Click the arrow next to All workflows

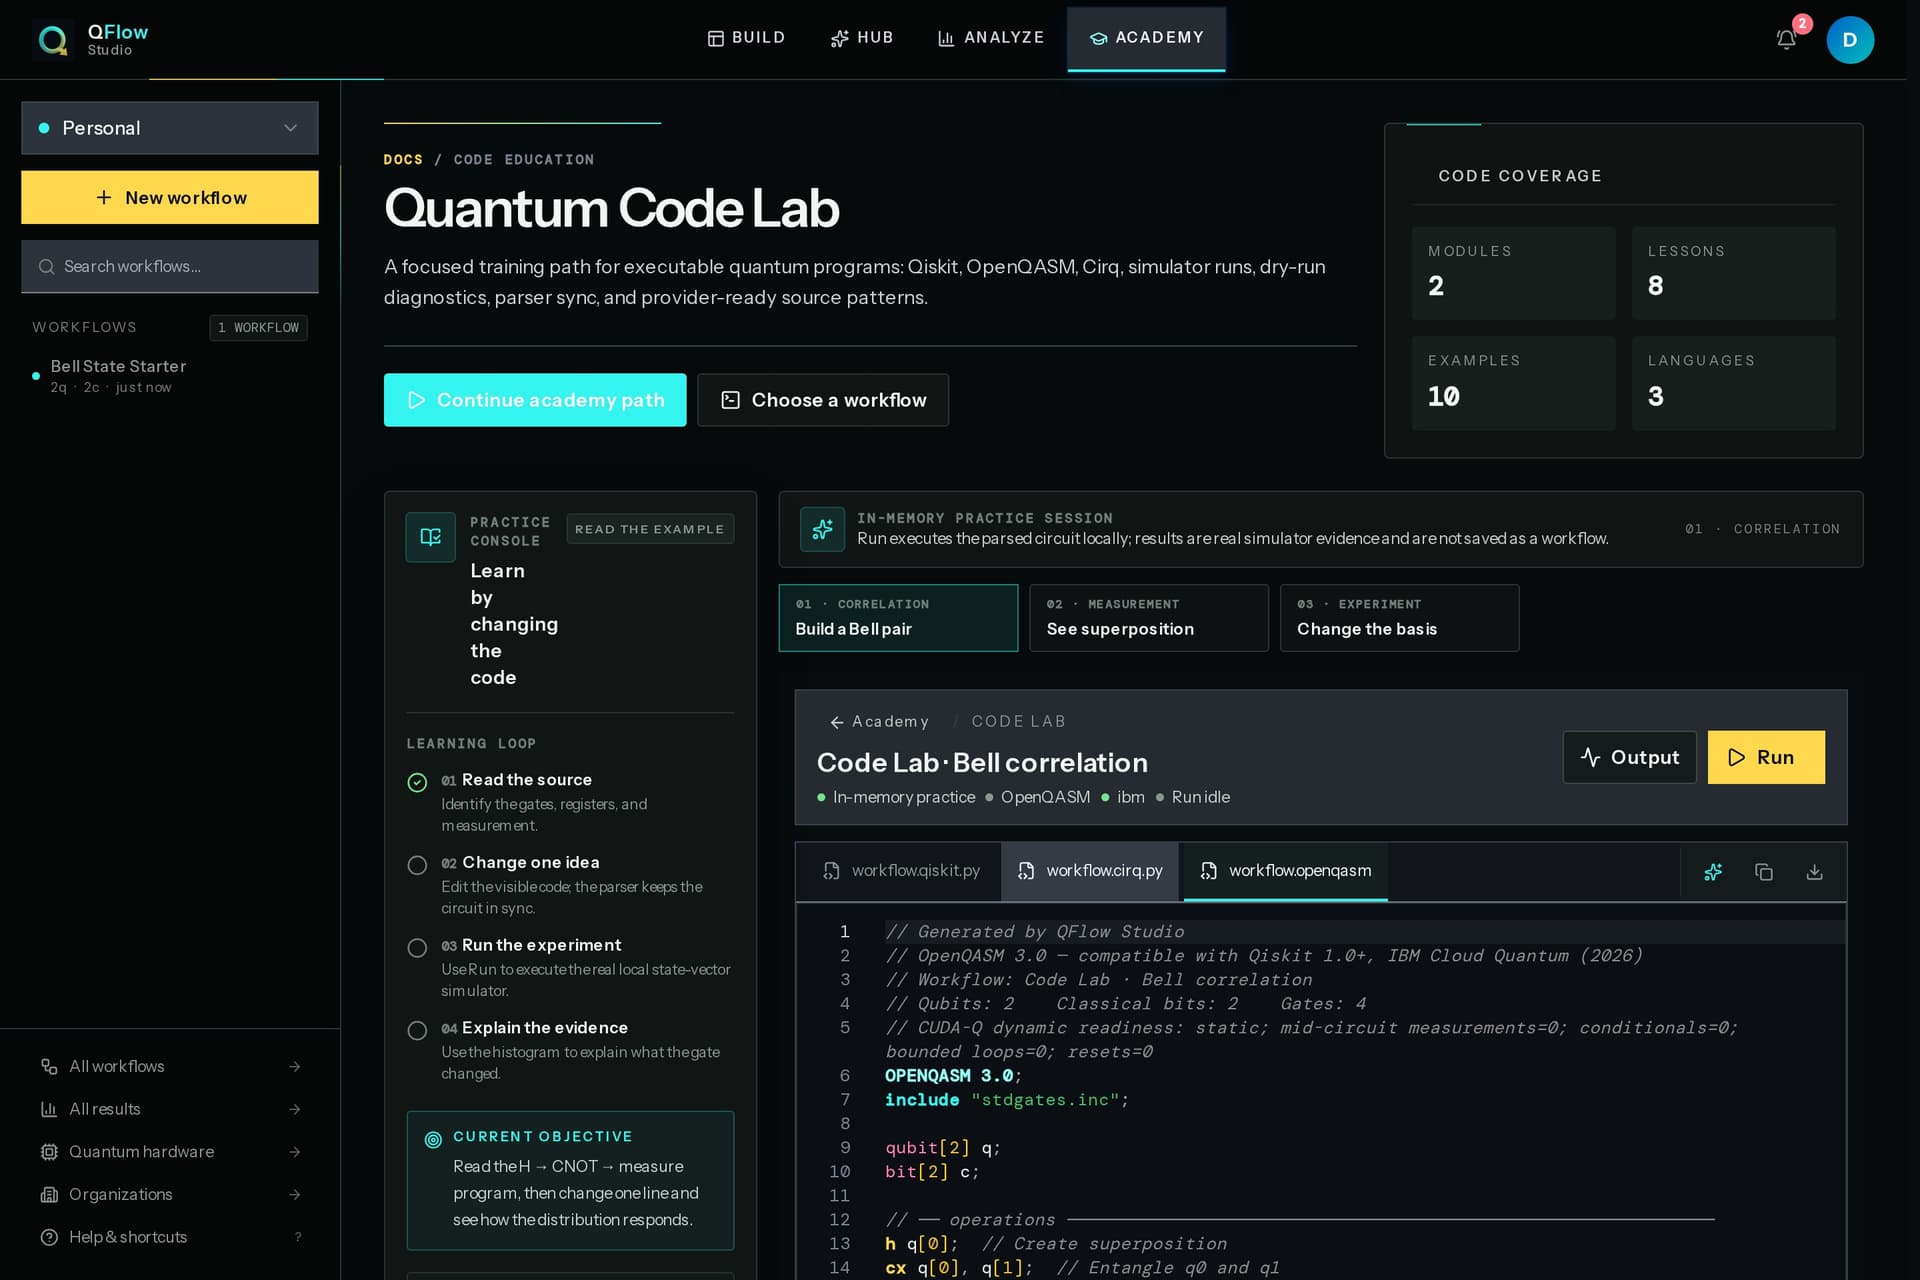tap(295, 1067)
